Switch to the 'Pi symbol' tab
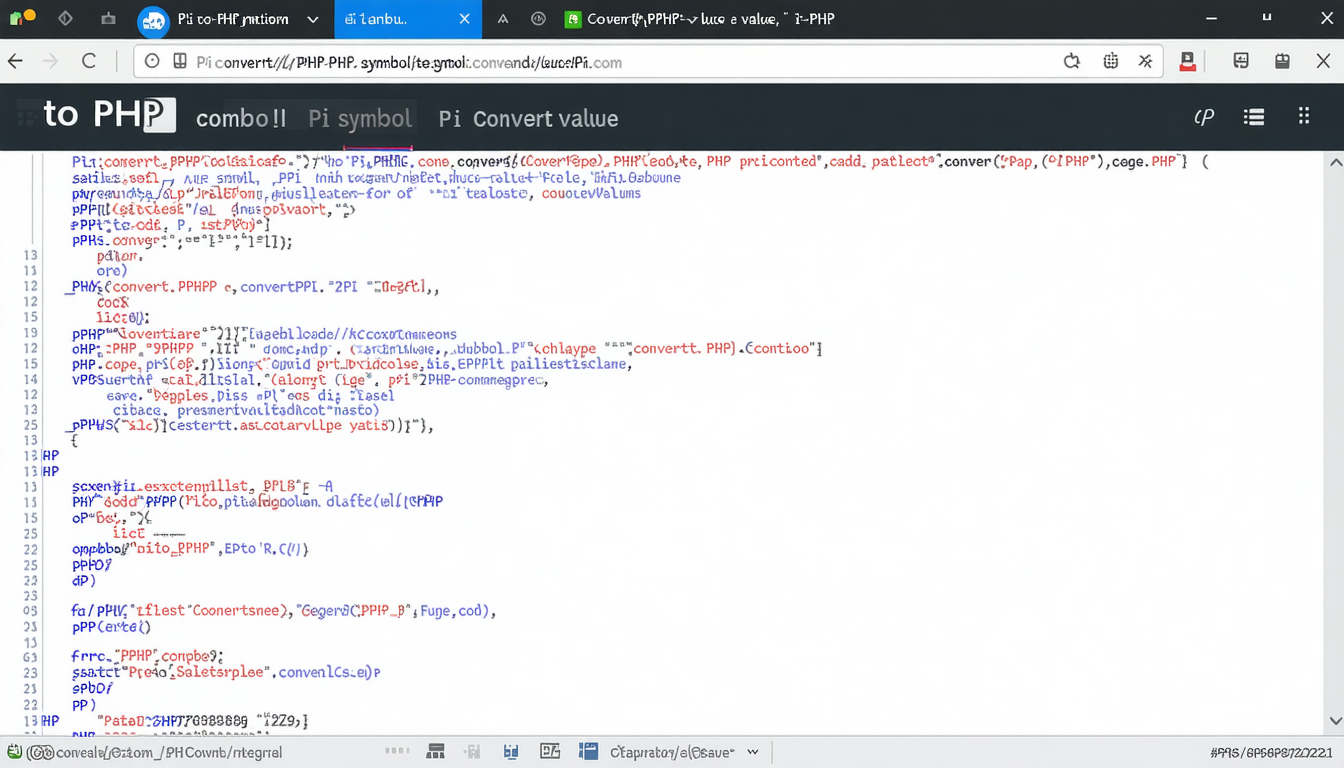This screenshot has height=768, width=1344. click(360, 119)
